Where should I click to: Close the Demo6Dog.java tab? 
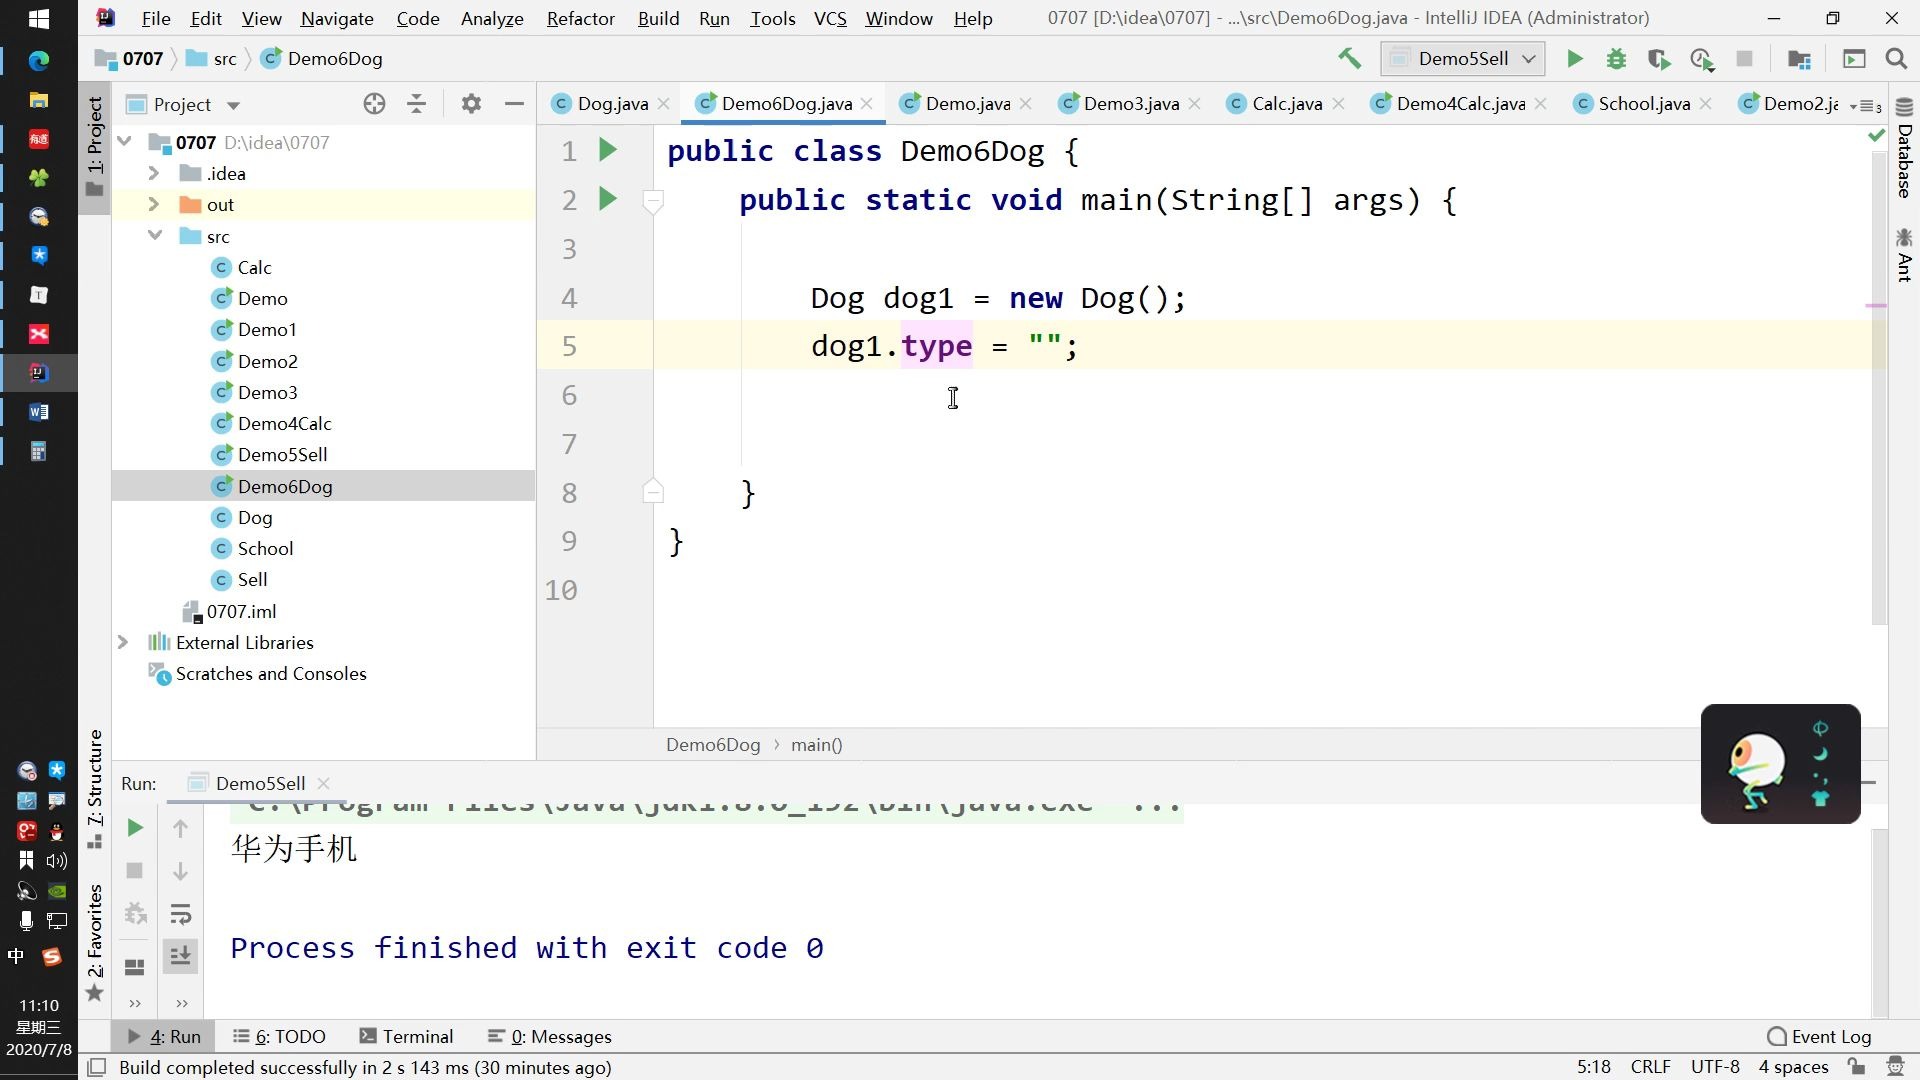(867, 103)
